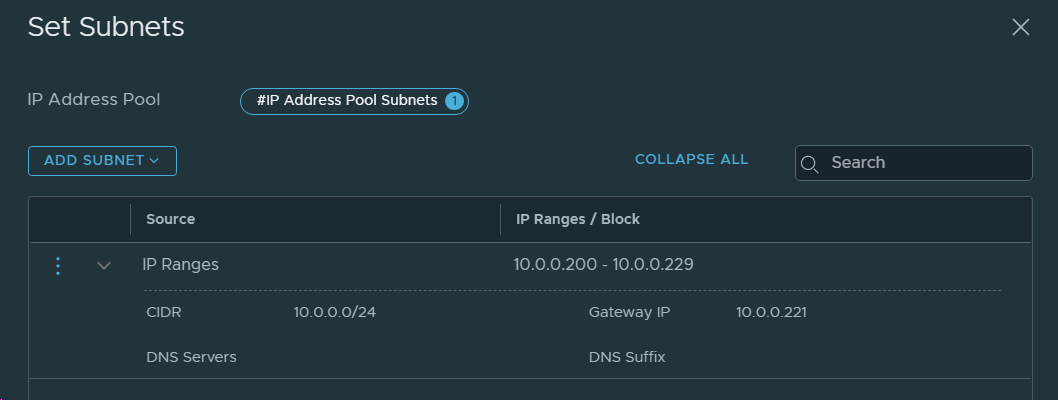1058x400 pixels.
Task: Click COLLAPSE ALL link
Action: (691, 160)
